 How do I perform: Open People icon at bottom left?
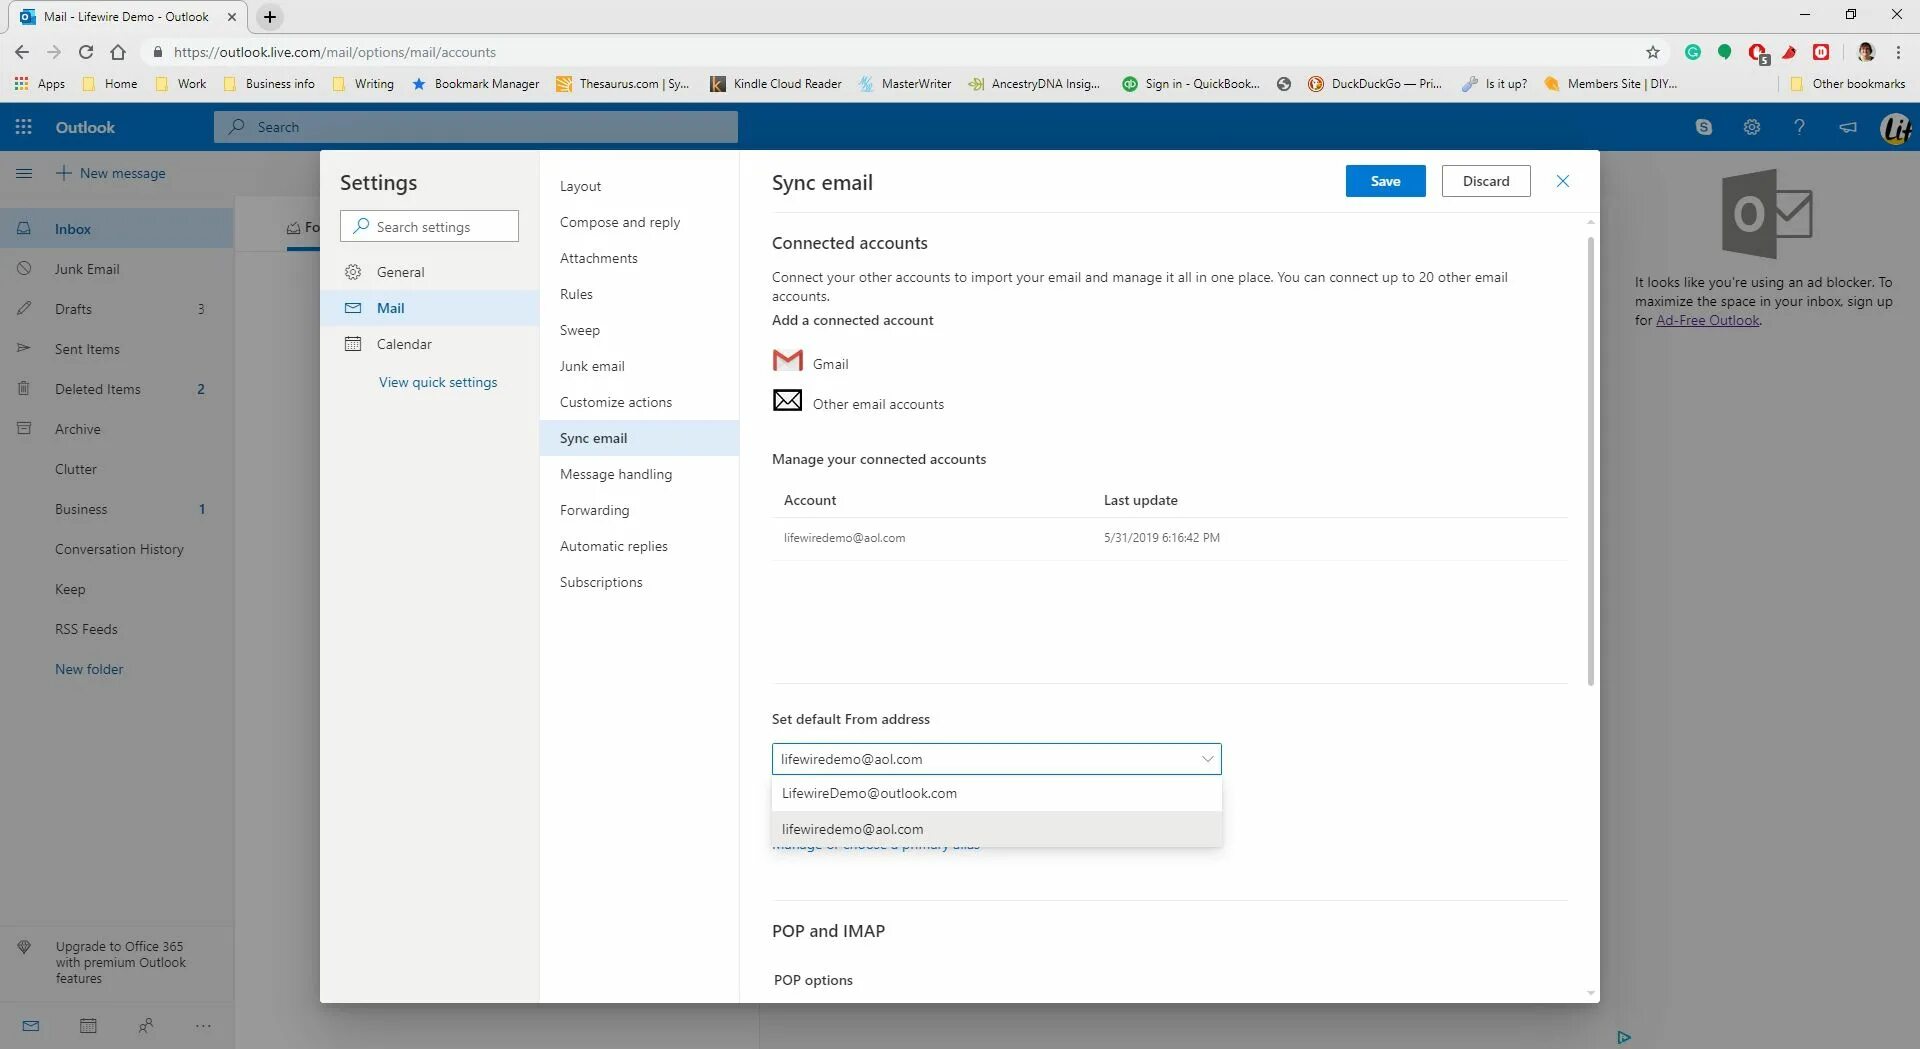[x=146, y=1025]
